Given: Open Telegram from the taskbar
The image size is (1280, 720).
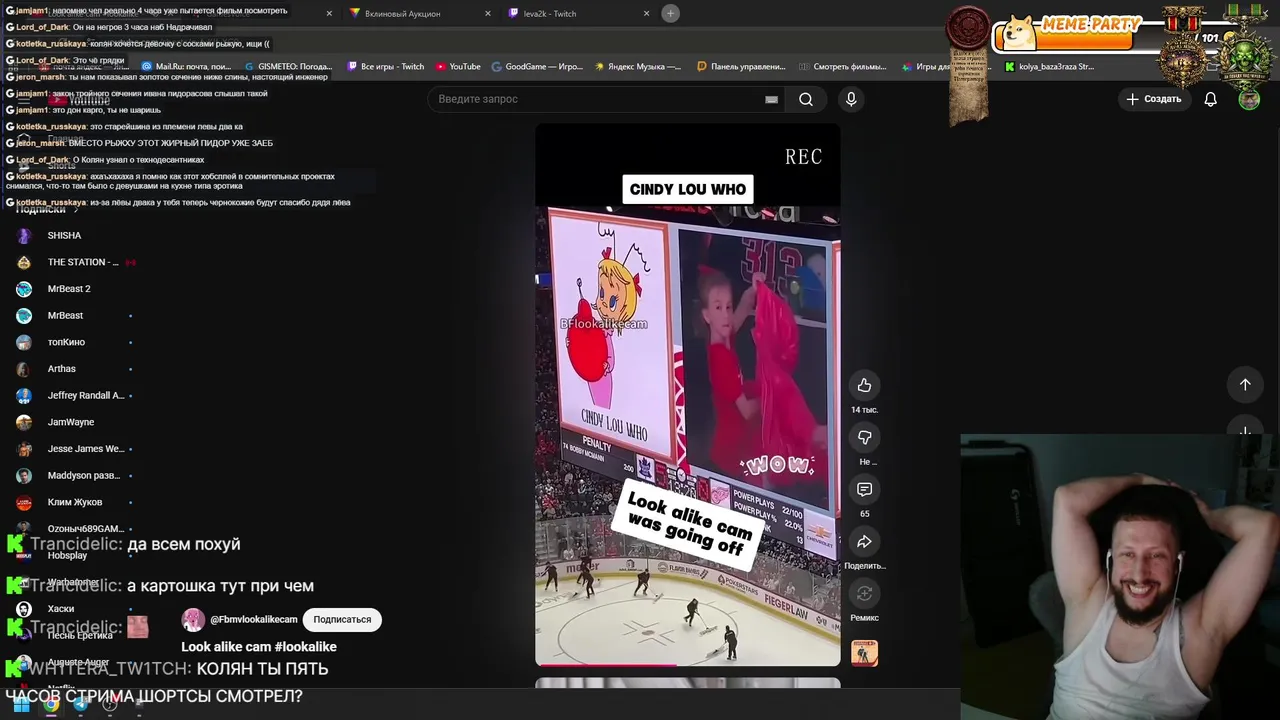Looking at the screenshot, I should click(x=81, y=705).
